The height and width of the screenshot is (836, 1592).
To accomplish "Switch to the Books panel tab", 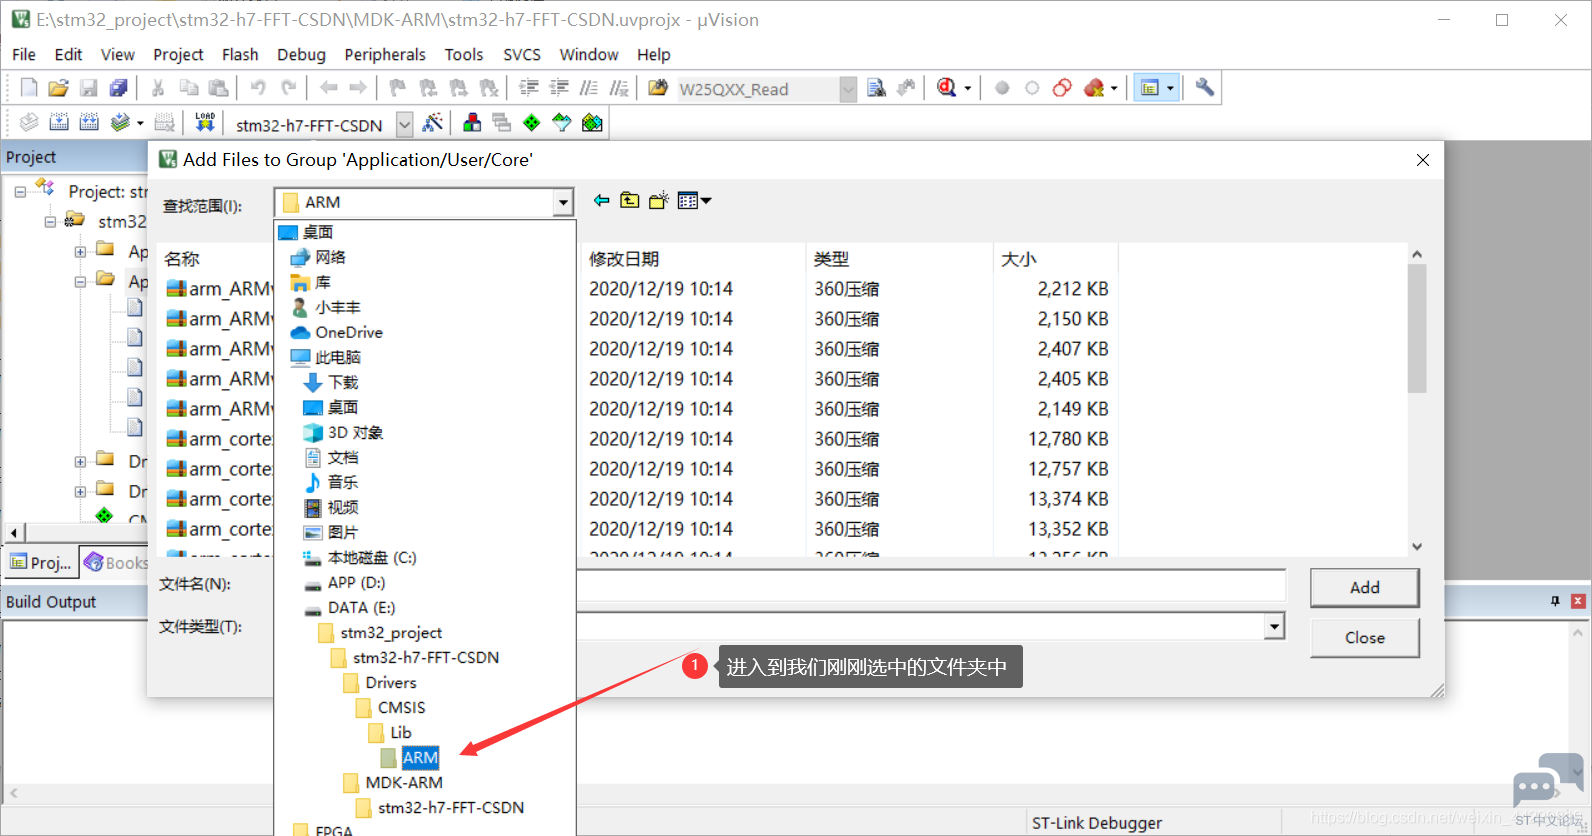I will 116,562.
